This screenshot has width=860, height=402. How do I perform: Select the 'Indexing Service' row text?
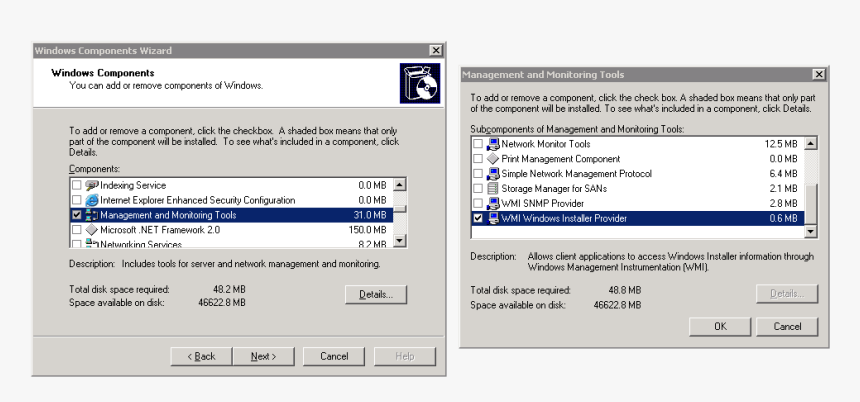133,185
